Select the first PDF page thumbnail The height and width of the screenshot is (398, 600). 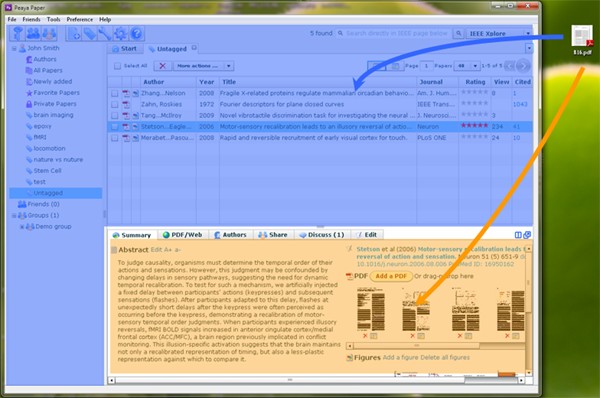point(370,310)
